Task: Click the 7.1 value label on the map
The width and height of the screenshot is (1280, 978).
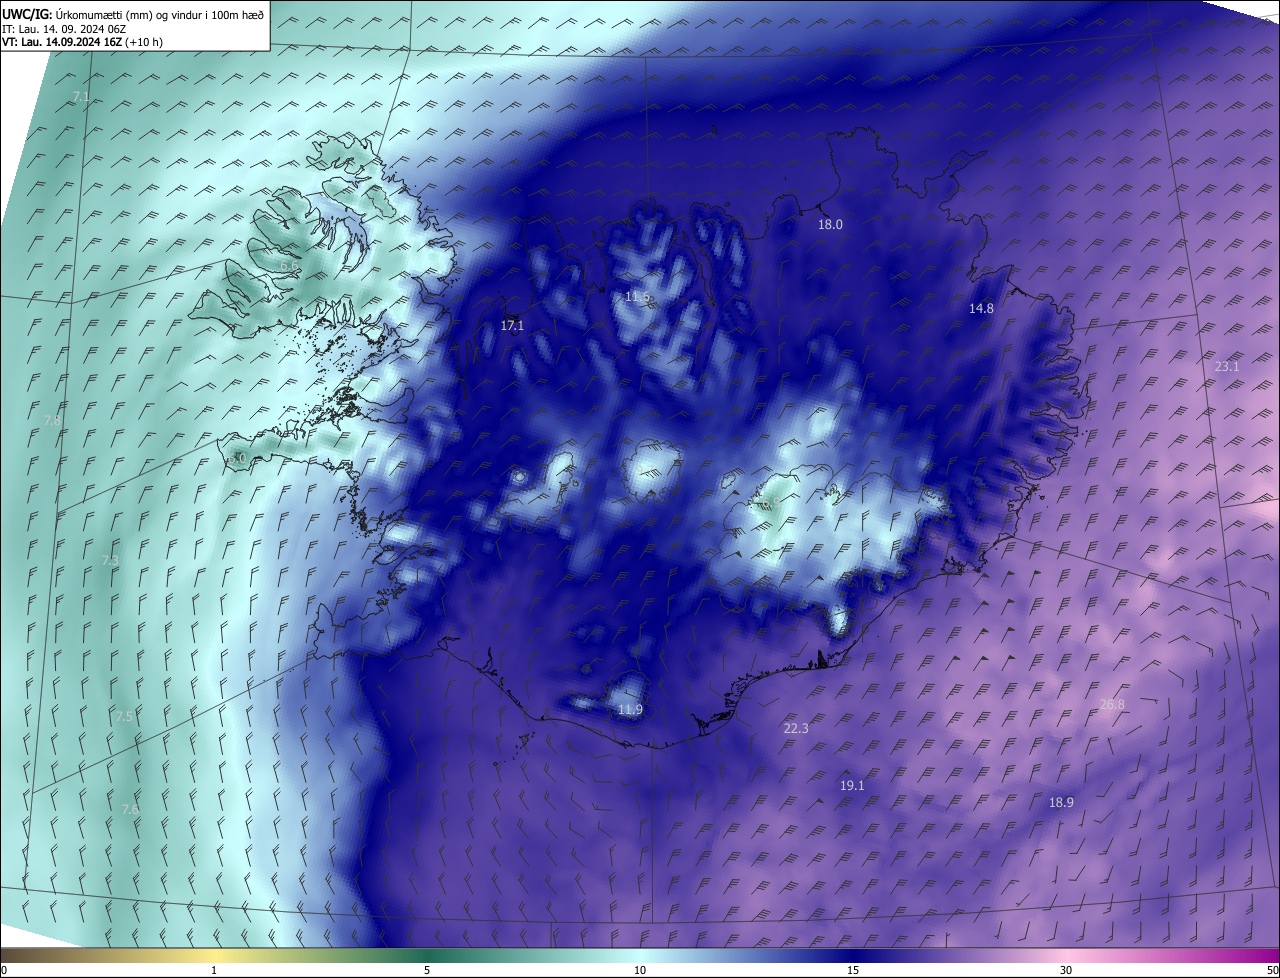Action: click(x=81, y=97)
